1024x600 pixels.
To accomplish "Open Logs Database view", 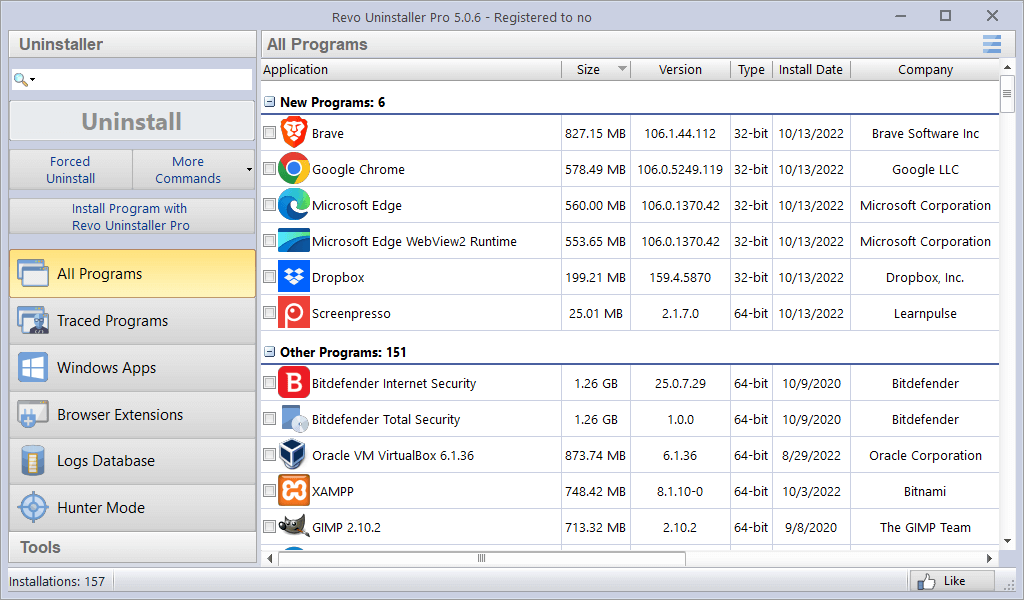I will pos(133,461).
